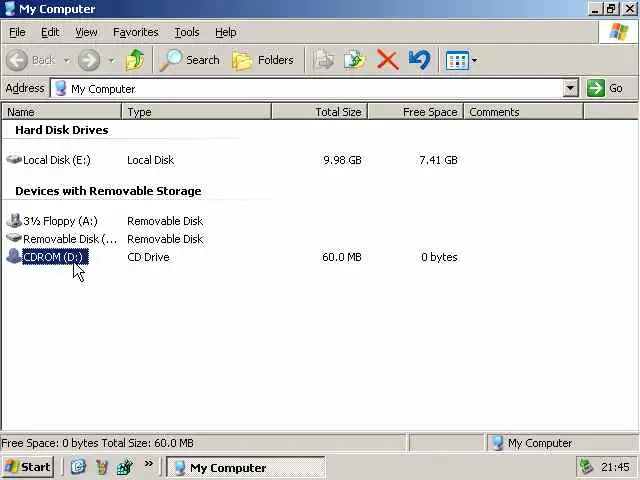640x480 pixels.
Task: Click the third Quick Launch icon
Action: pyautogui.click(x=125, y=467)
